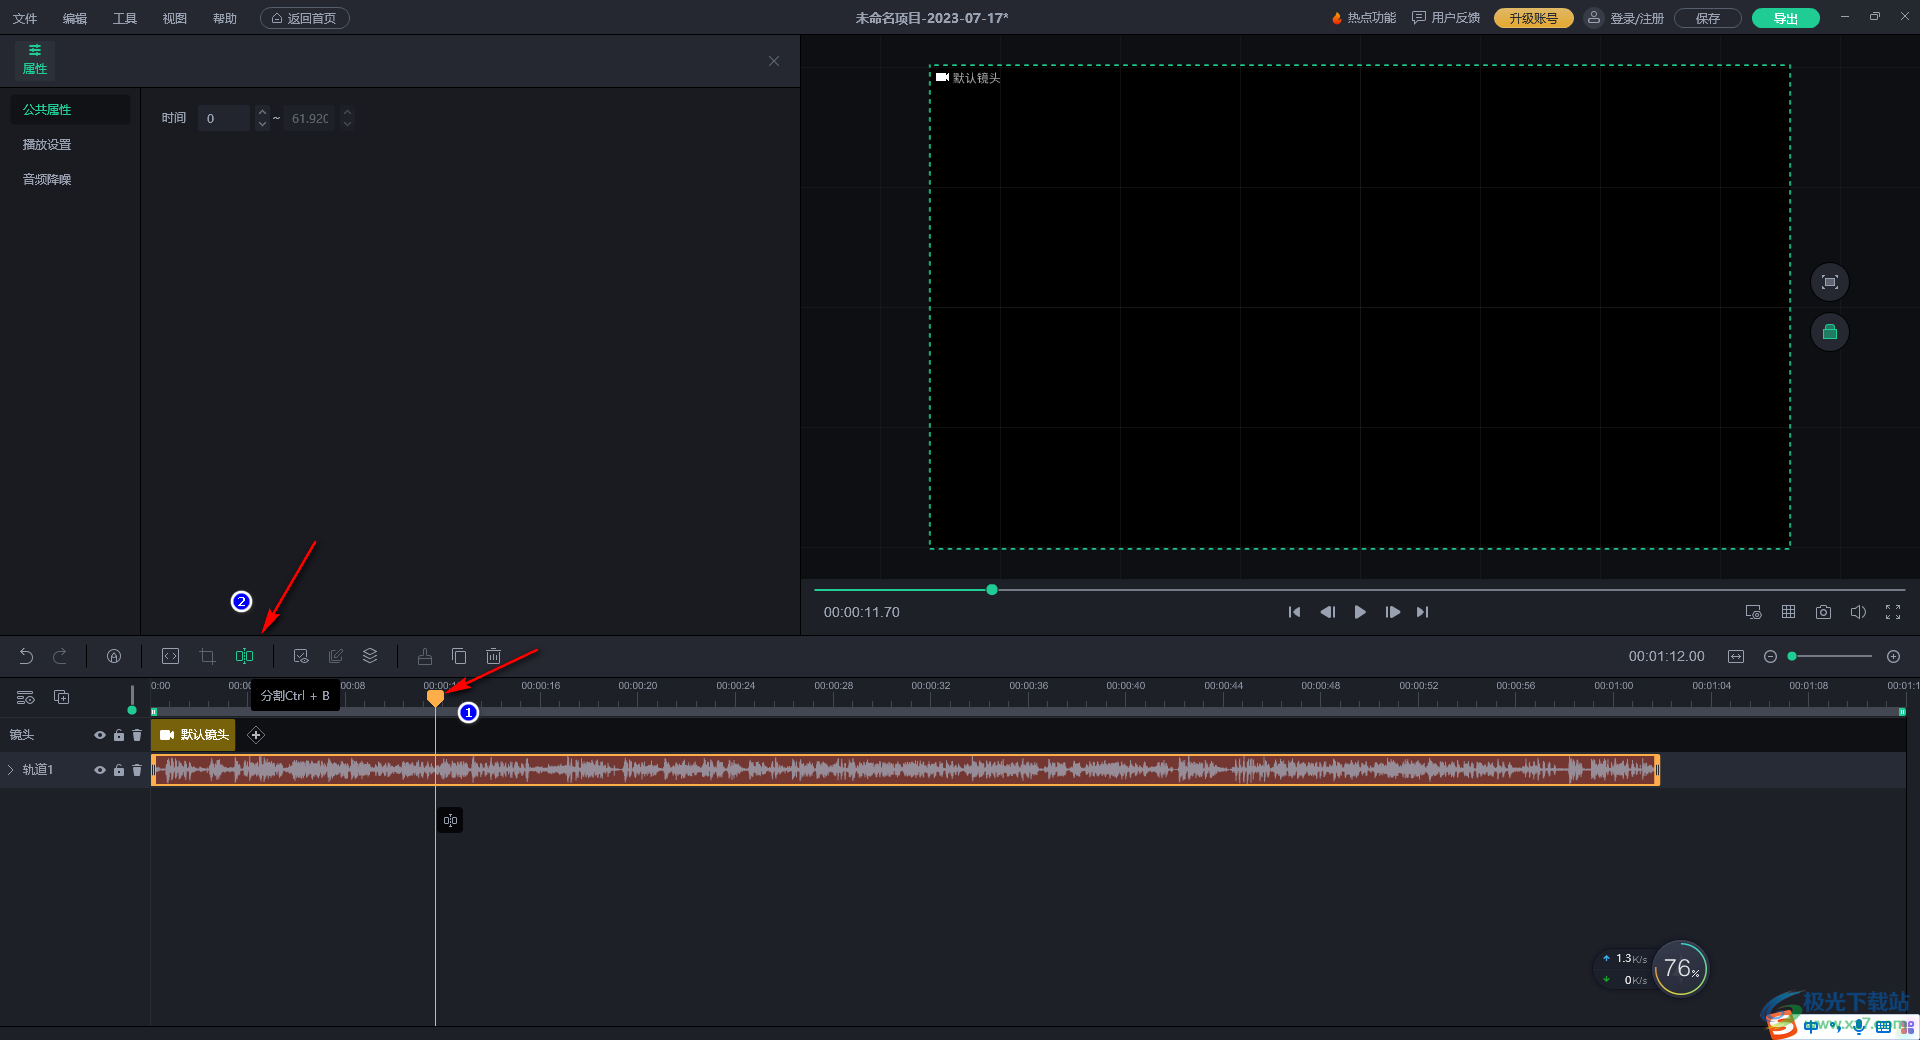
Task: Open 热点功能 hot features
Action: click(1364, 18)
